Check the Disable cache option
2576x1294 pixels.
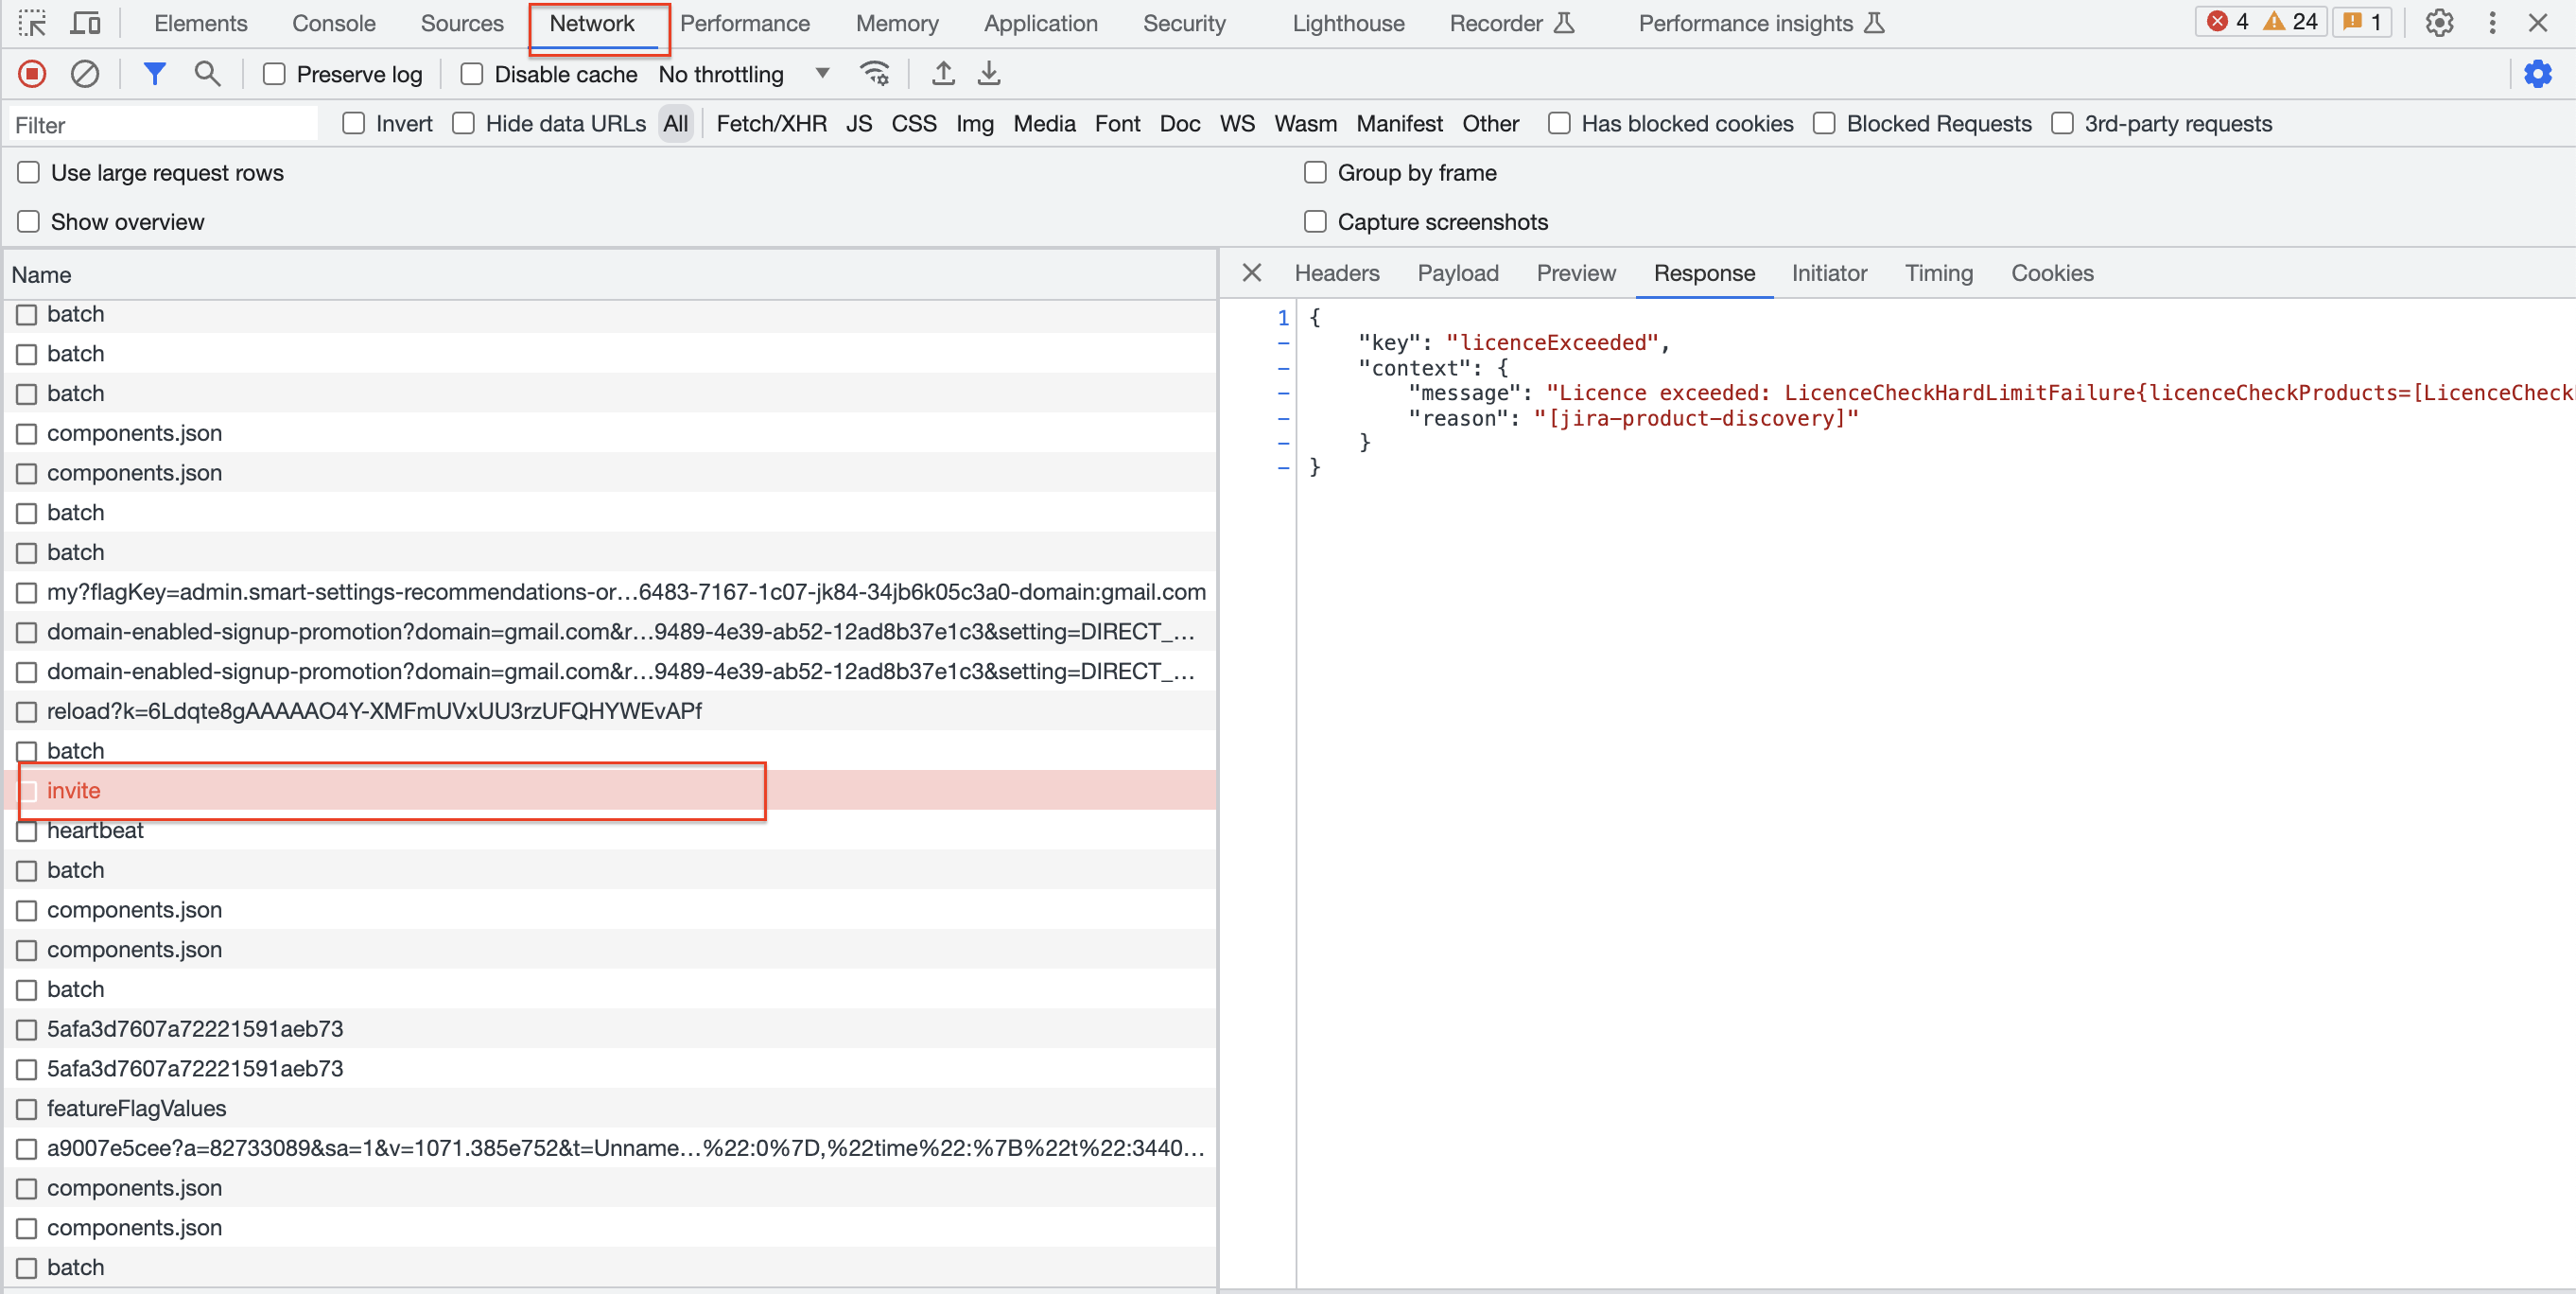pyautogui.click(x=472, y=75)
